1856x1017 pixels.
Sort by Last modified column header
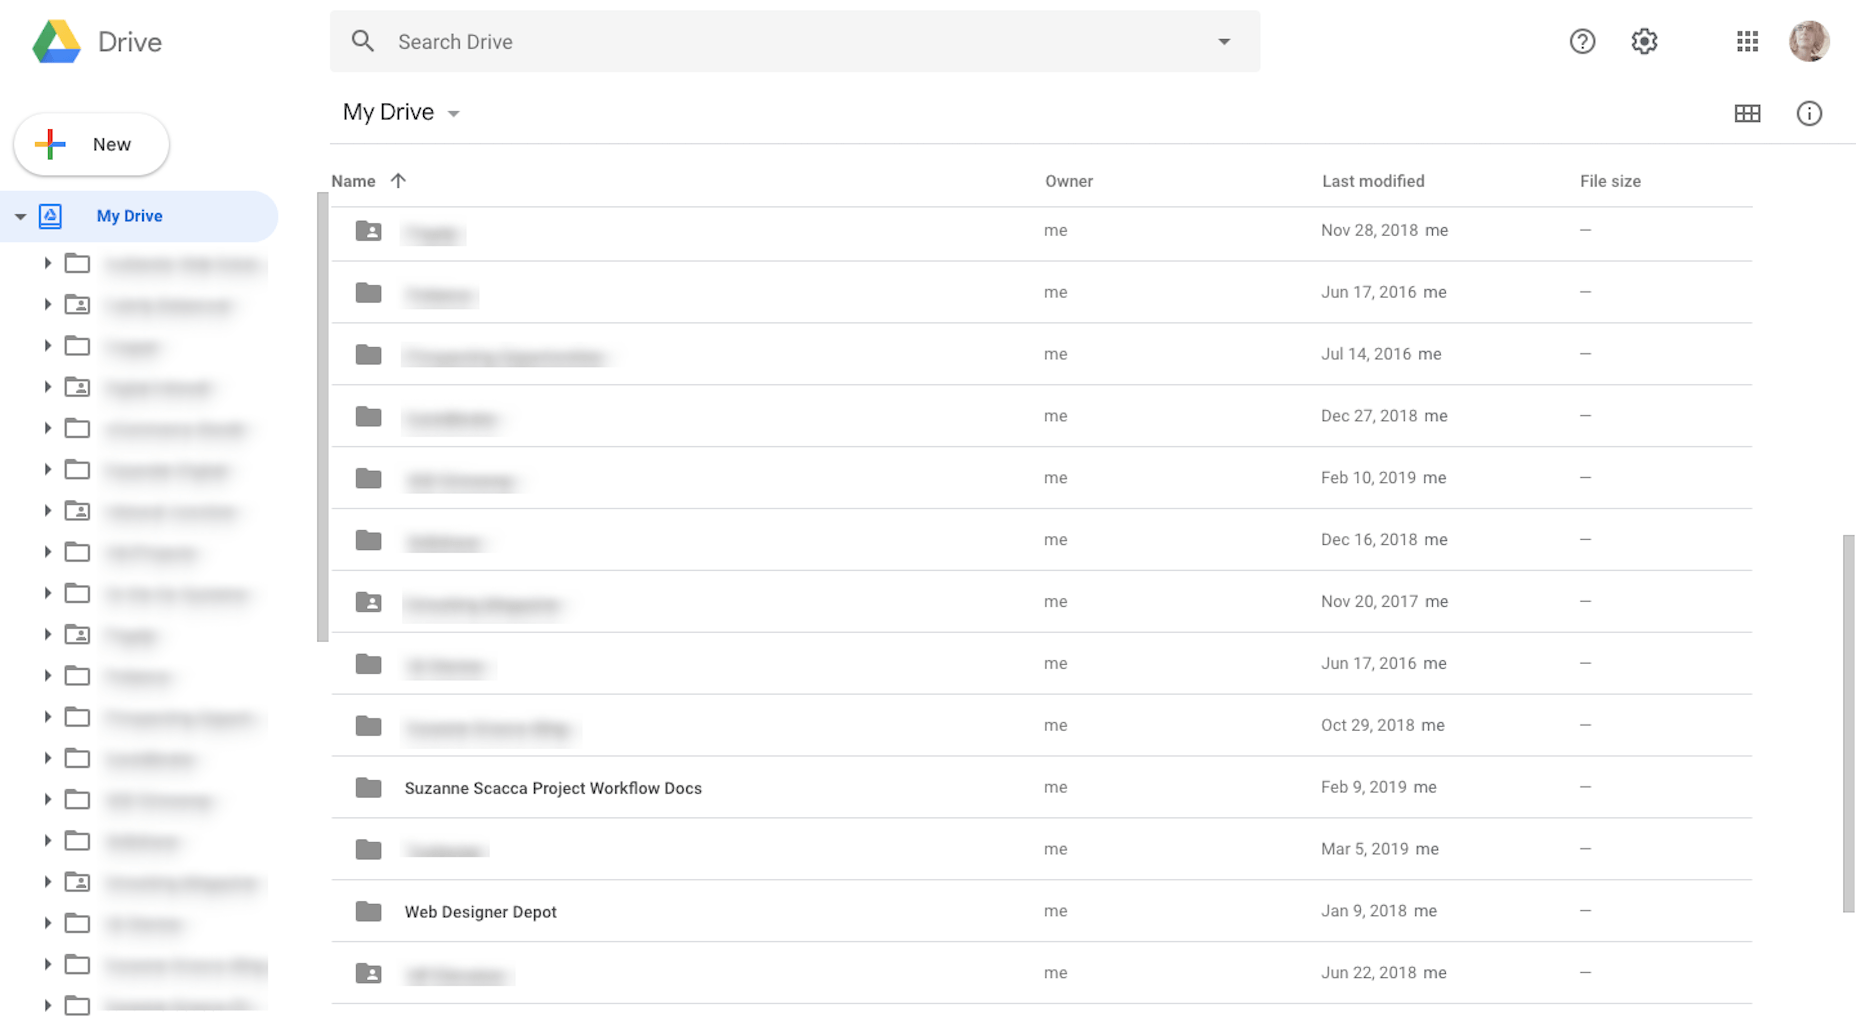tap(1373, 181)
